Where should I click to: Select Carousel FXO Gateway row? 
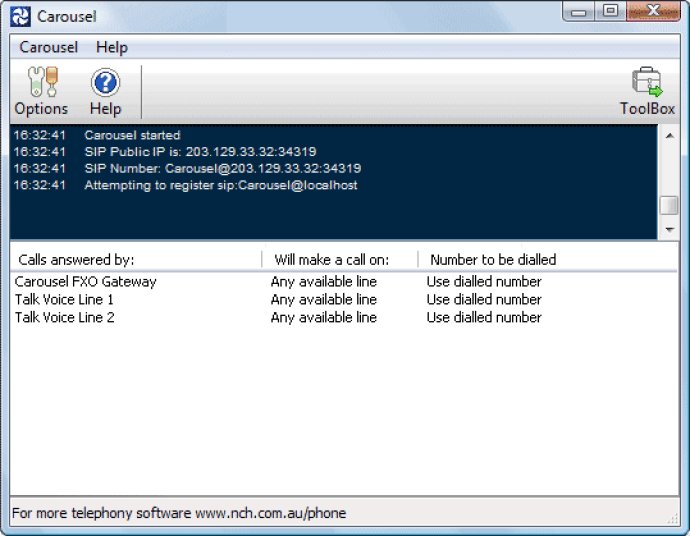tap(343, 282)
